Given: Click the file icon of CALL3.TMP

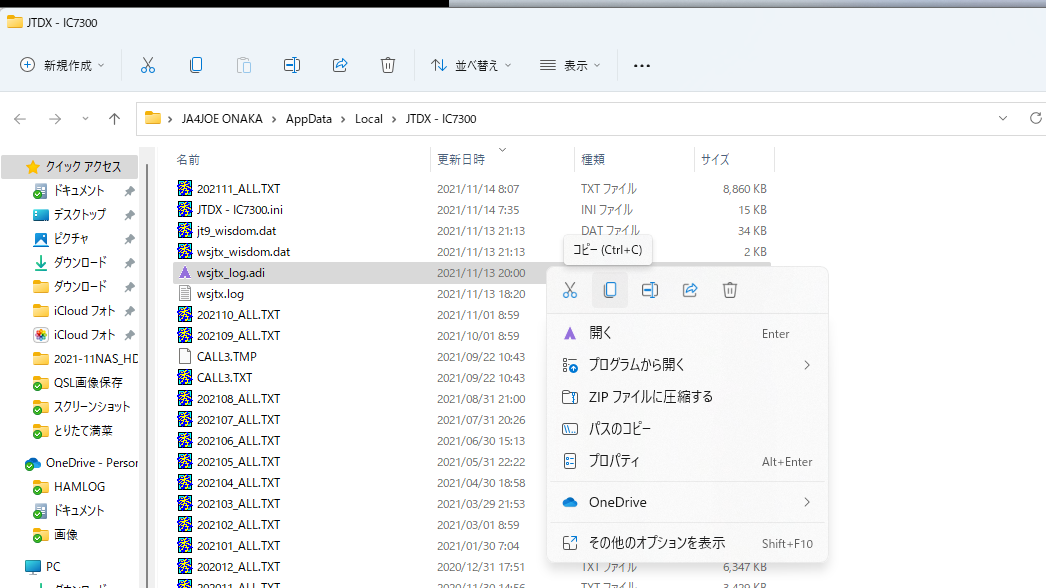Looking at the screenshot, I should click(185, 356).
